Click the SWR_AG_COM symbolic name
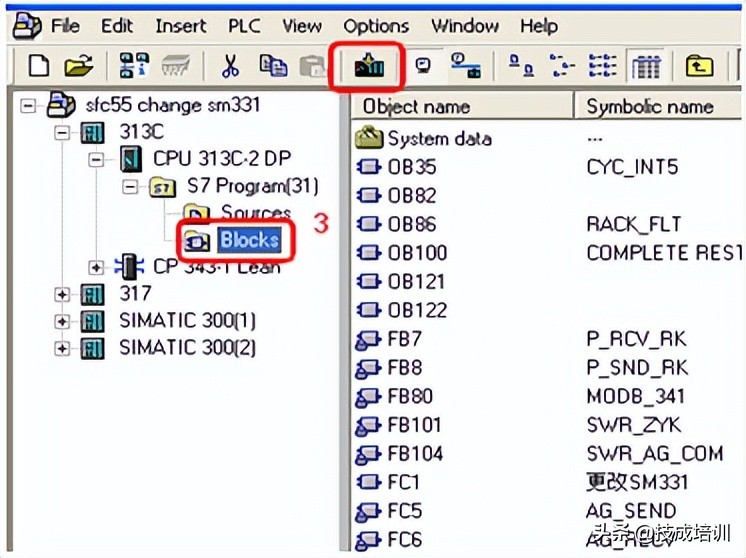 point(655,454)
